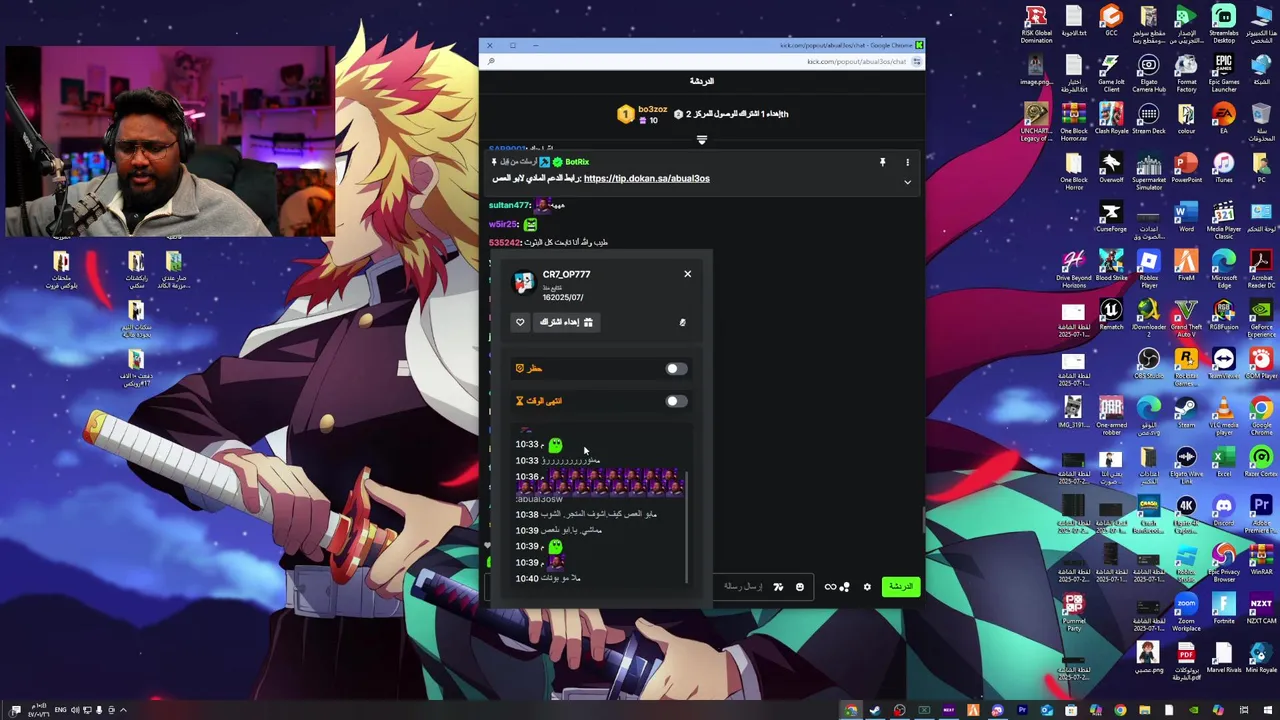This screenshot has width=1280, height=720.
Task: Open VLC media player desktop icon
Action: [1224, 414]
